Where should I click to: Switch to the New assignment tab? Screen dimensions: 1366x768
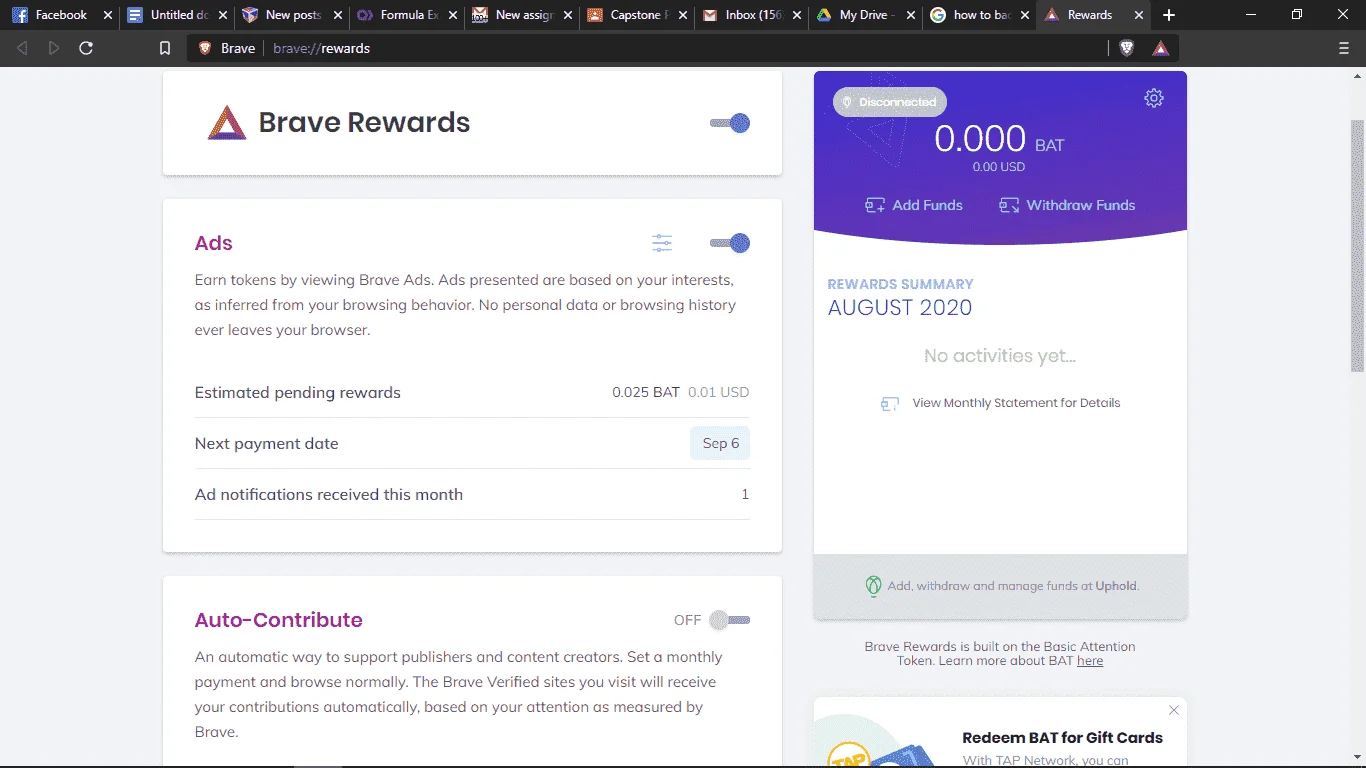[523, 15]
